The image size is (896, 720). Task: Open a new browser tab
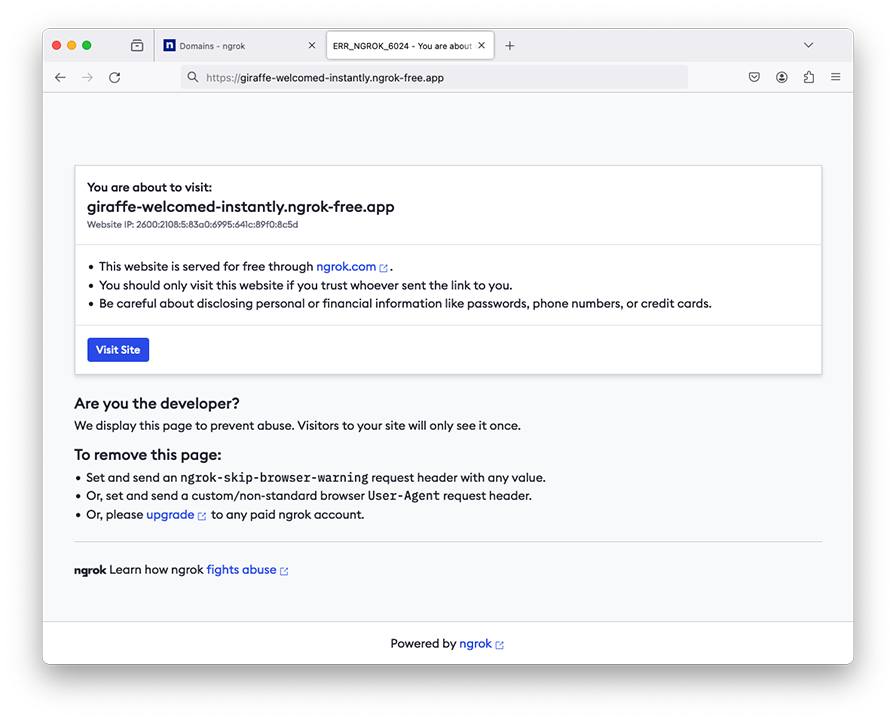510,46
